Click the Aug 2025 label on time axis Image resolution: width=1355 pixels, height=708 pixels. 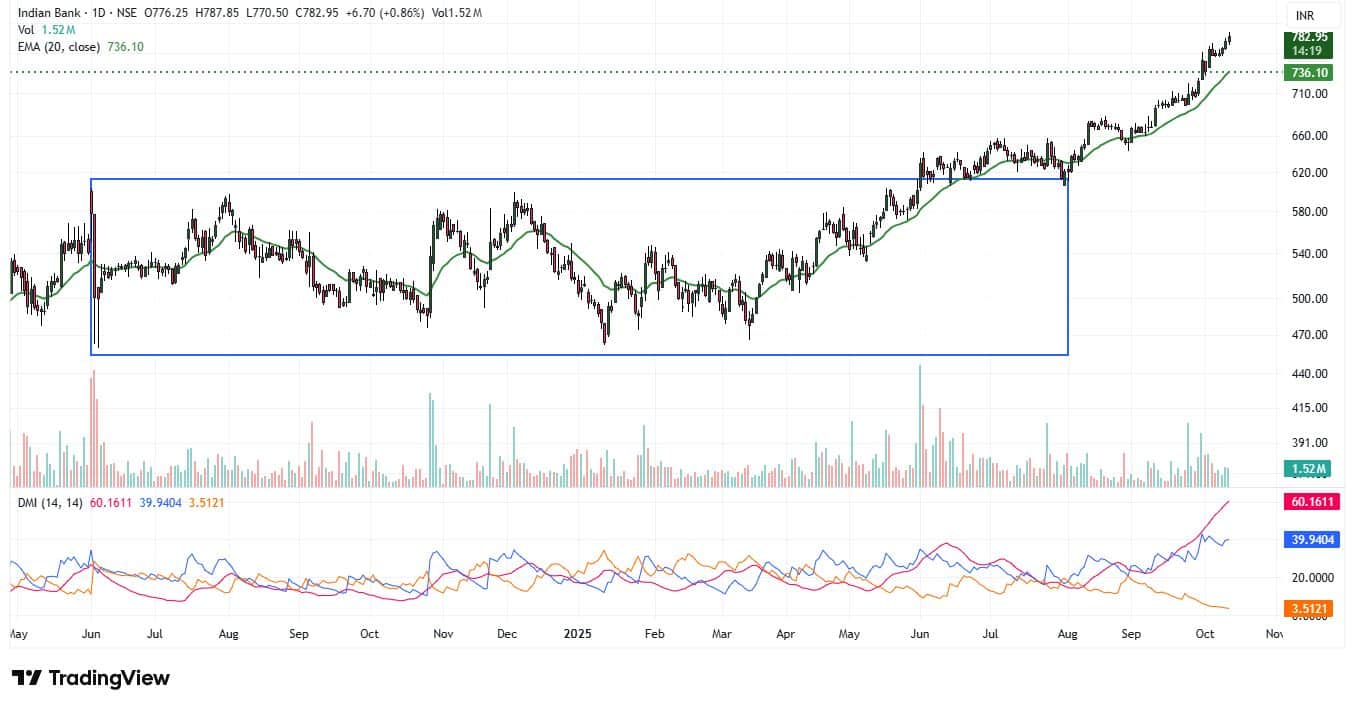[x=1067, y=633]
